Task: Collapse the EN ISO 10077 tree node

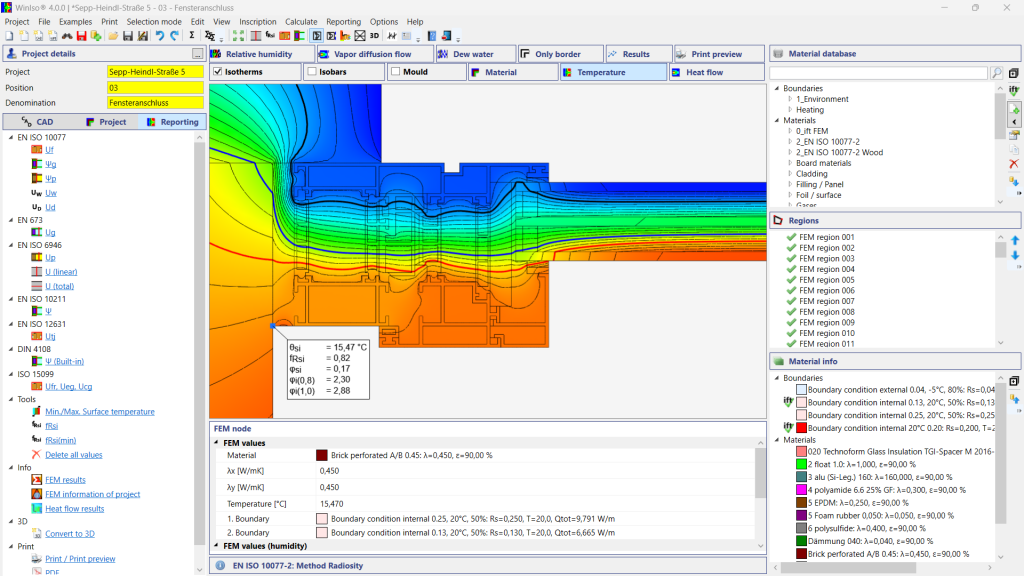Action: tap(10, 137)
